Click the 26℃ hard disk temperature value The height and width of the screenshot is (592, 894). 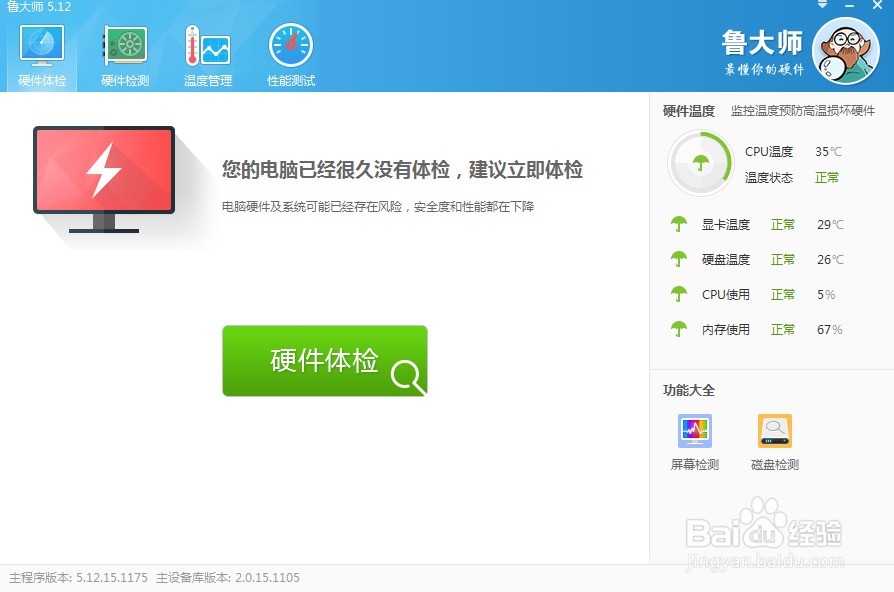tap(830, 259)
